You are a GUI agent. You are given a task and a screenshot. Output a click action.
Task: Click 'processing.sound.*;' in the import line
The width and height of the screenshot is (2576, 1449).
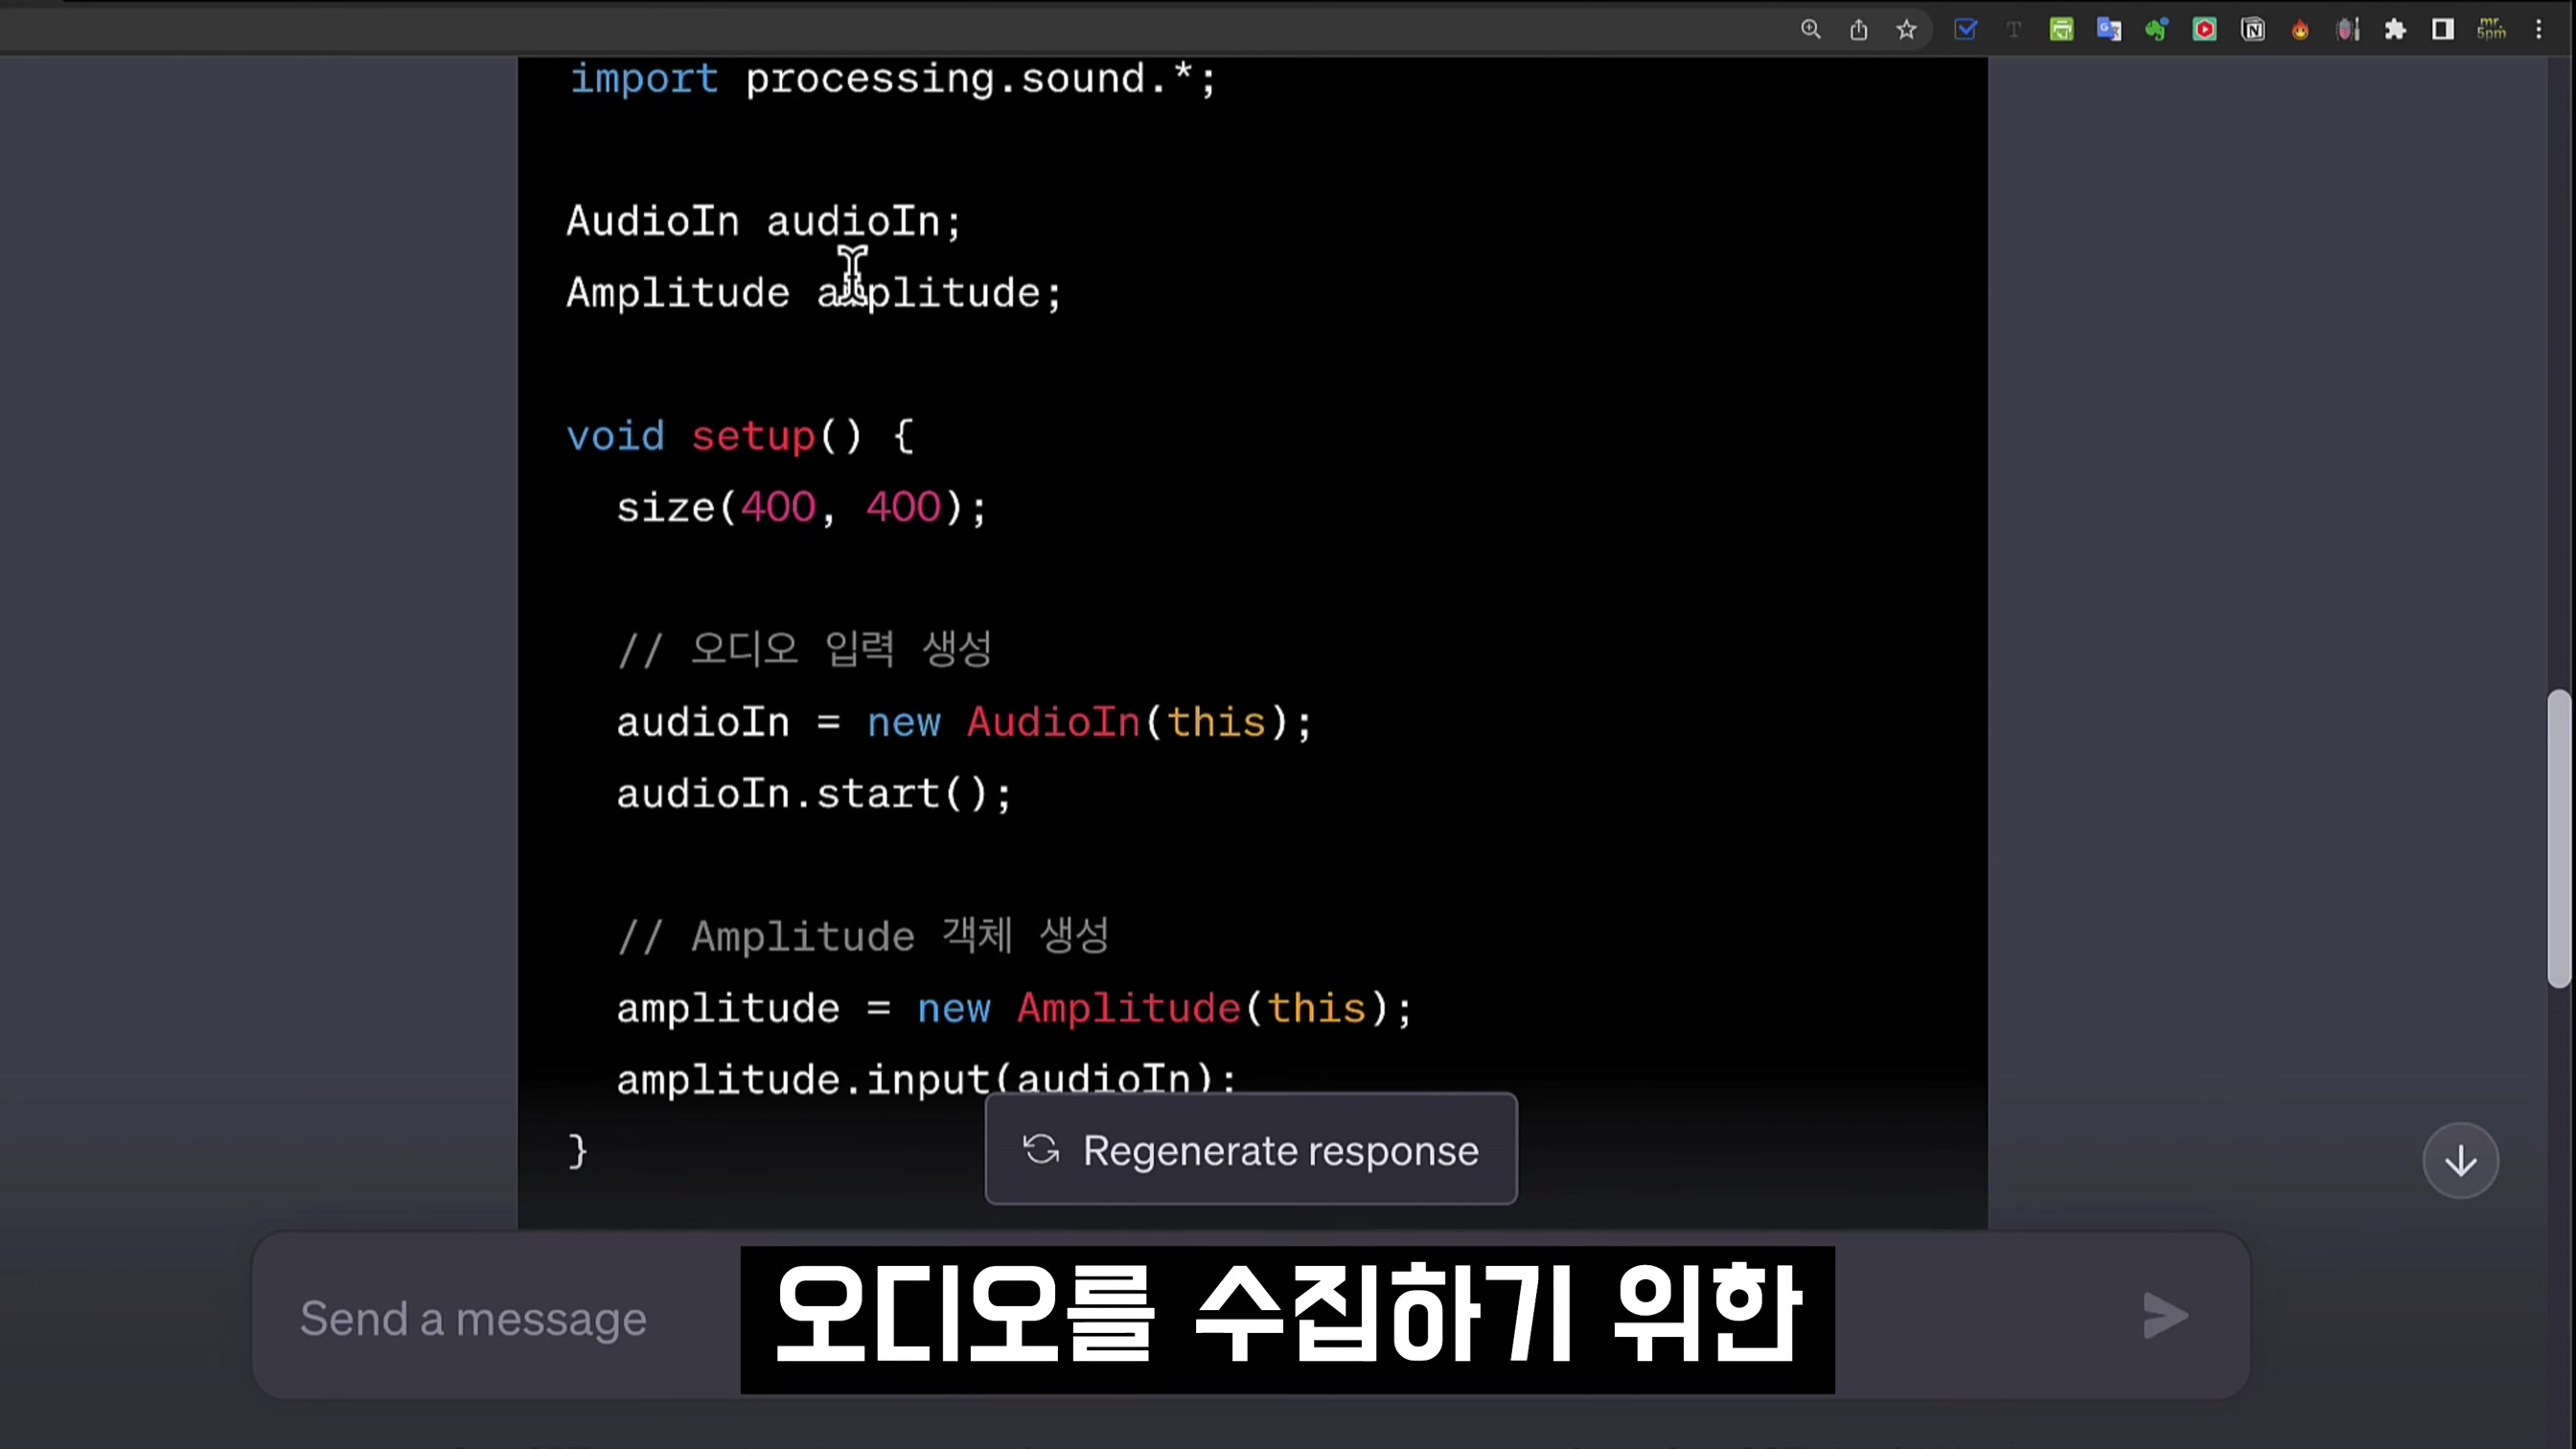(981, 79)
